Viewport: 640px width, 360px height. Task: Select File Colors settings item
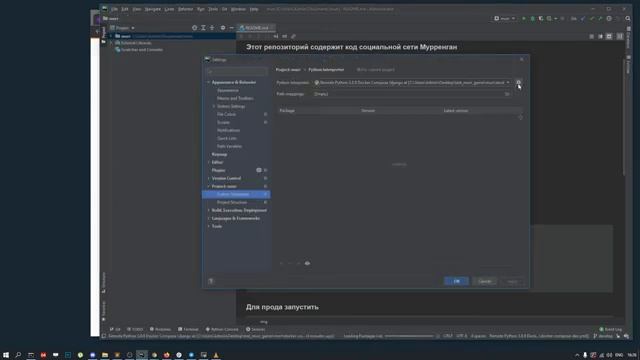coord(227,114)
